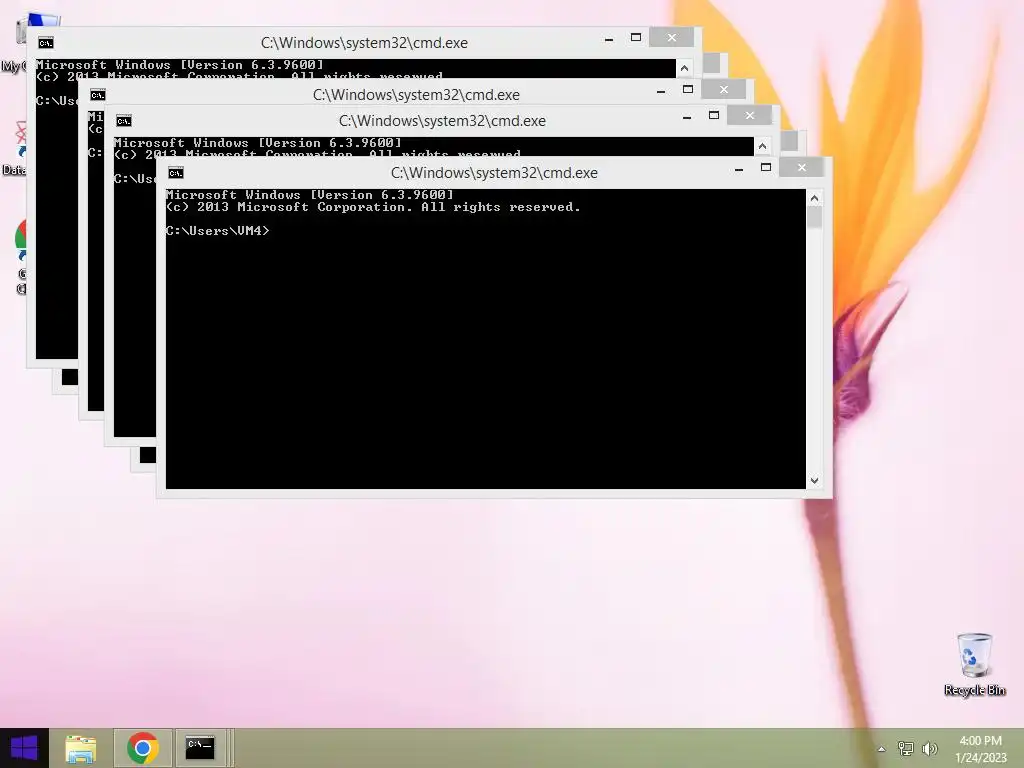This screenshot has height=768, width=1024.
Task: Close the front cmd window
Action: tap(802, 168)
